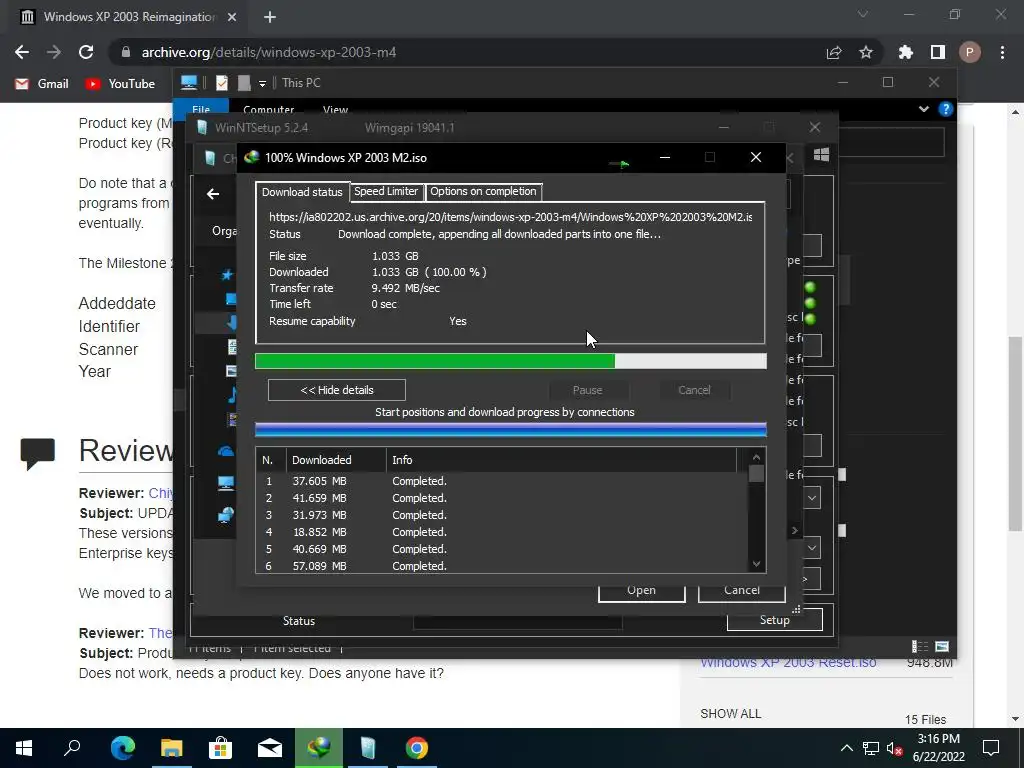The image size is (1024, 768).
Task: Click the help icon in This PC ribbon
Action: pyautogui.click(x=945, y=109)
